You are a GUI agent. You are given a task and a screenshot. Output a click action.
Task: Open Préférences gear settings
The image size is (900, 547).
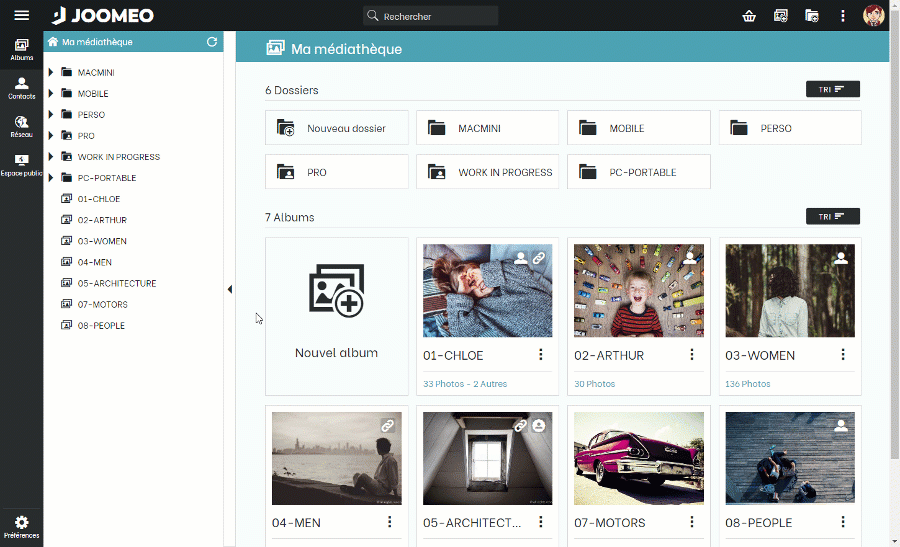21,526
